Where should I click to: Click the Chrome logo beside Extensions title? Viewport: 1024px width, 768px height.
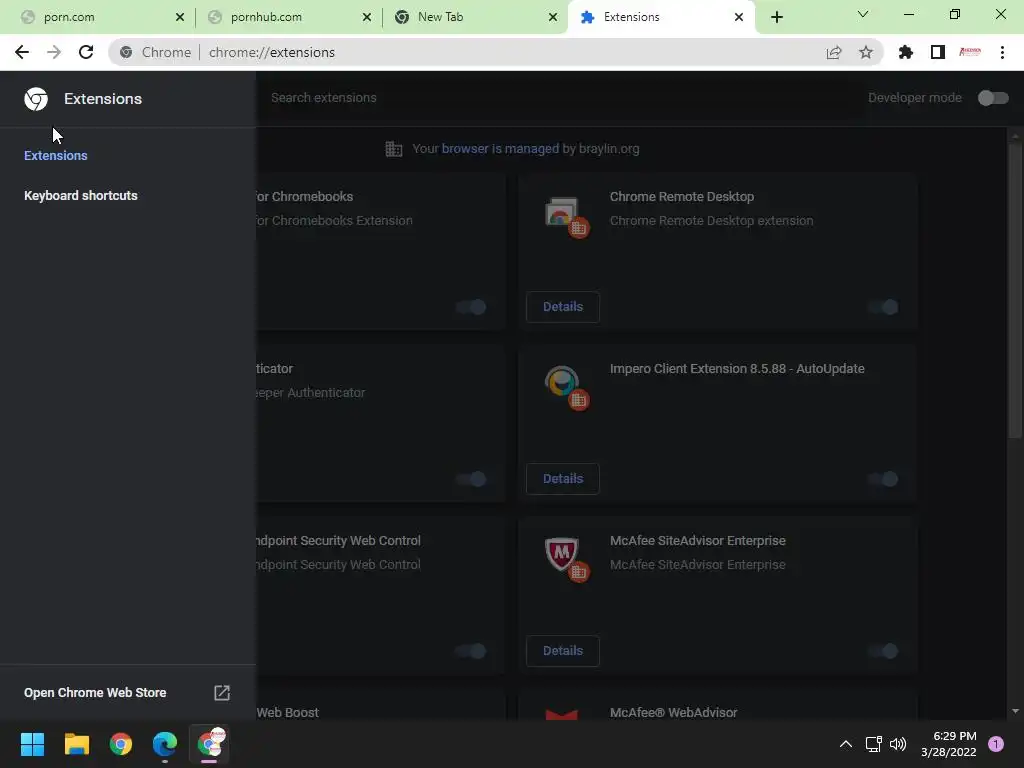(x=36, y=99)
